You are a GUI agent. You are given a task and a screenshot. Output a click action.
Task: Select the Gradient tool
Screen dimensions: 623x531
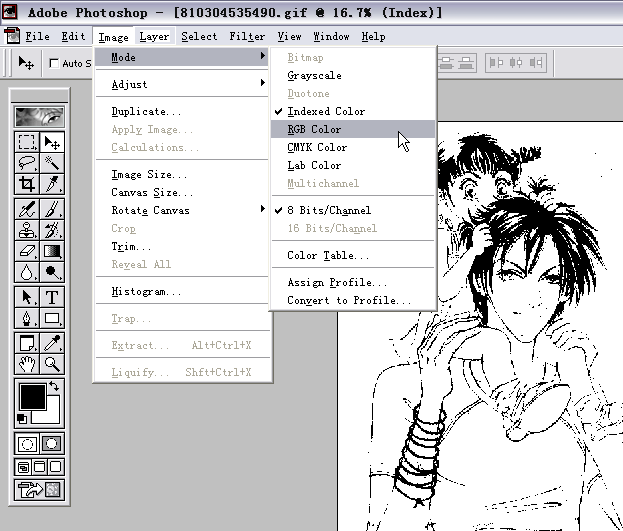pyautogui.click(x=52, y=251)
